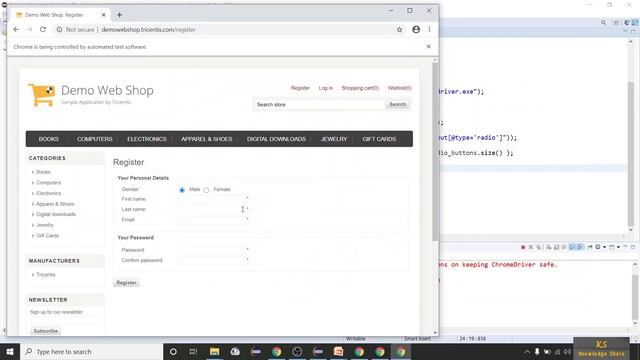
Task: Focus the First name field
Action: pos(211,199)
